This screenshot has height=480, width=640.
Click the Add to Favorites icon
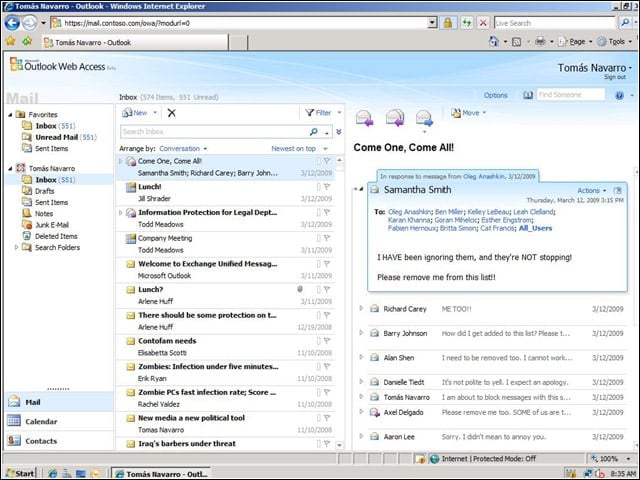click(x=27, y=41)
